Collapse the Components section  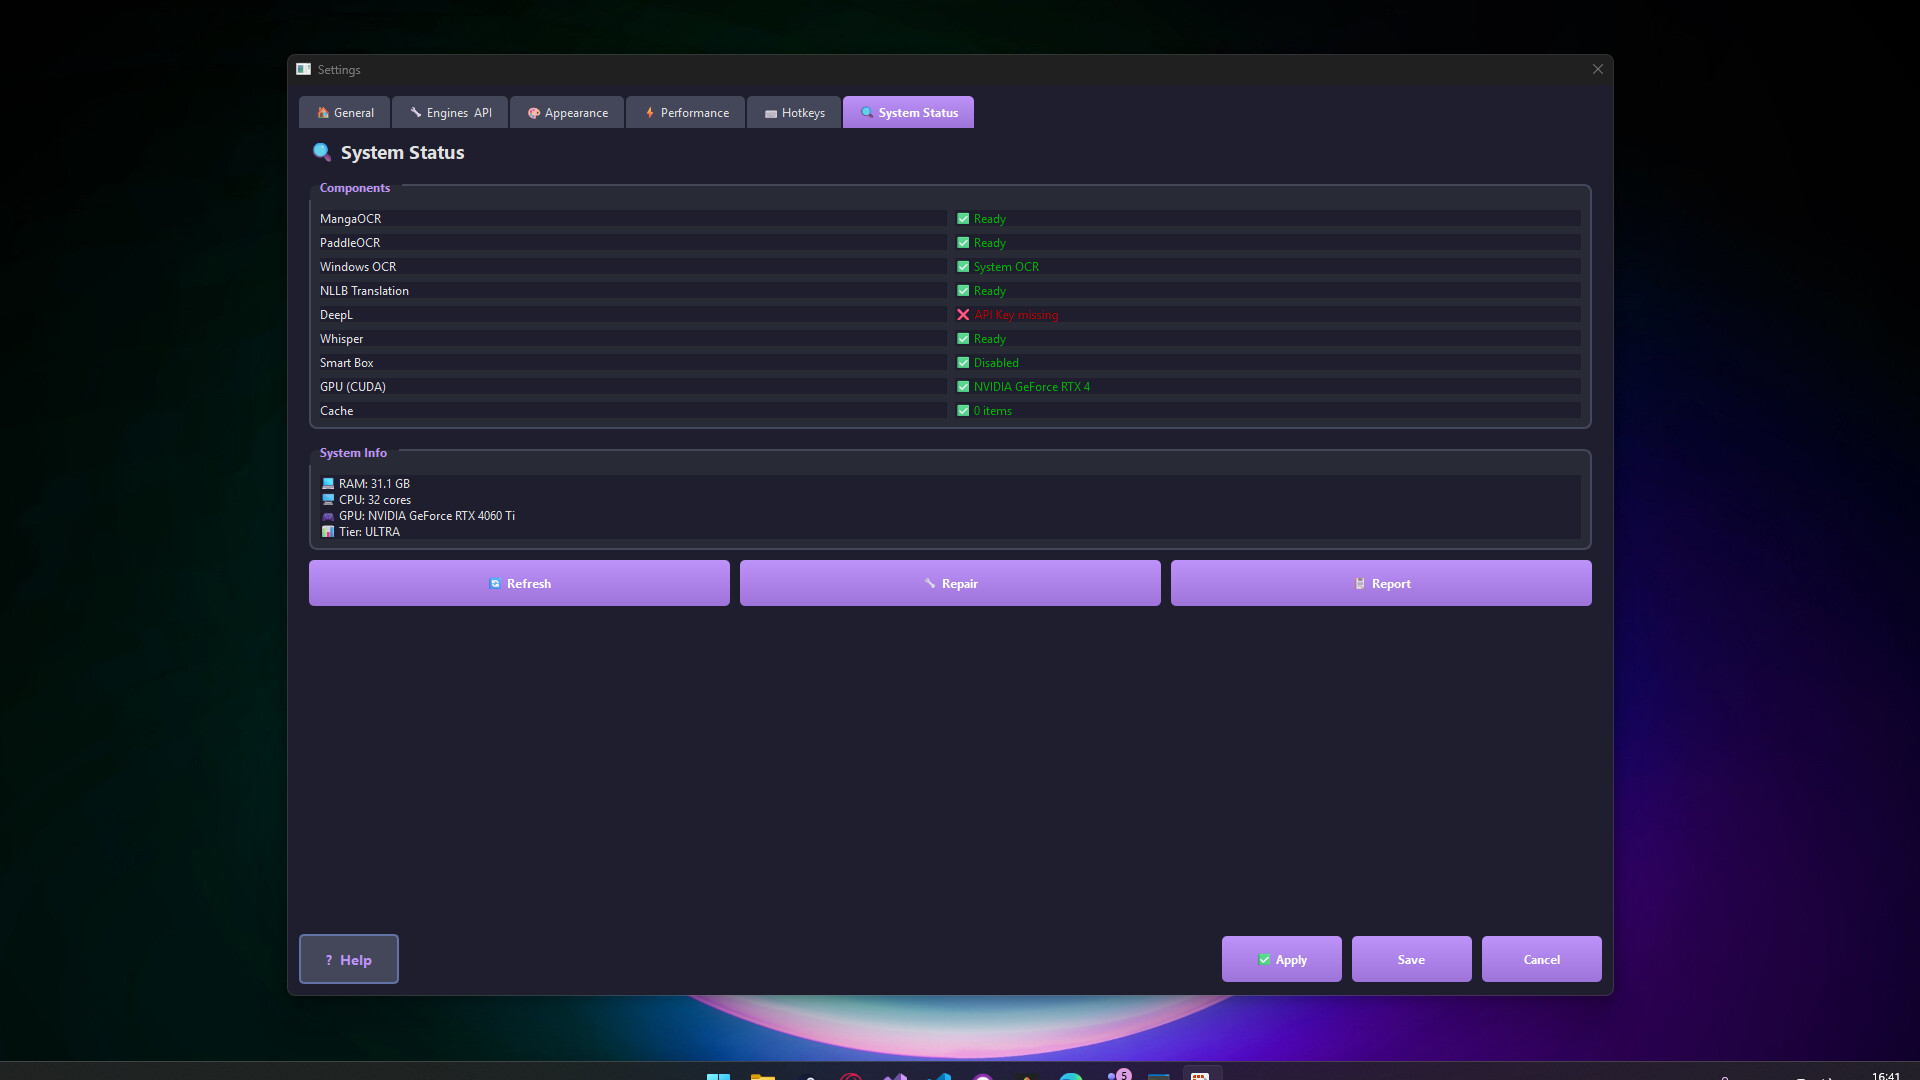click(355, 187)
